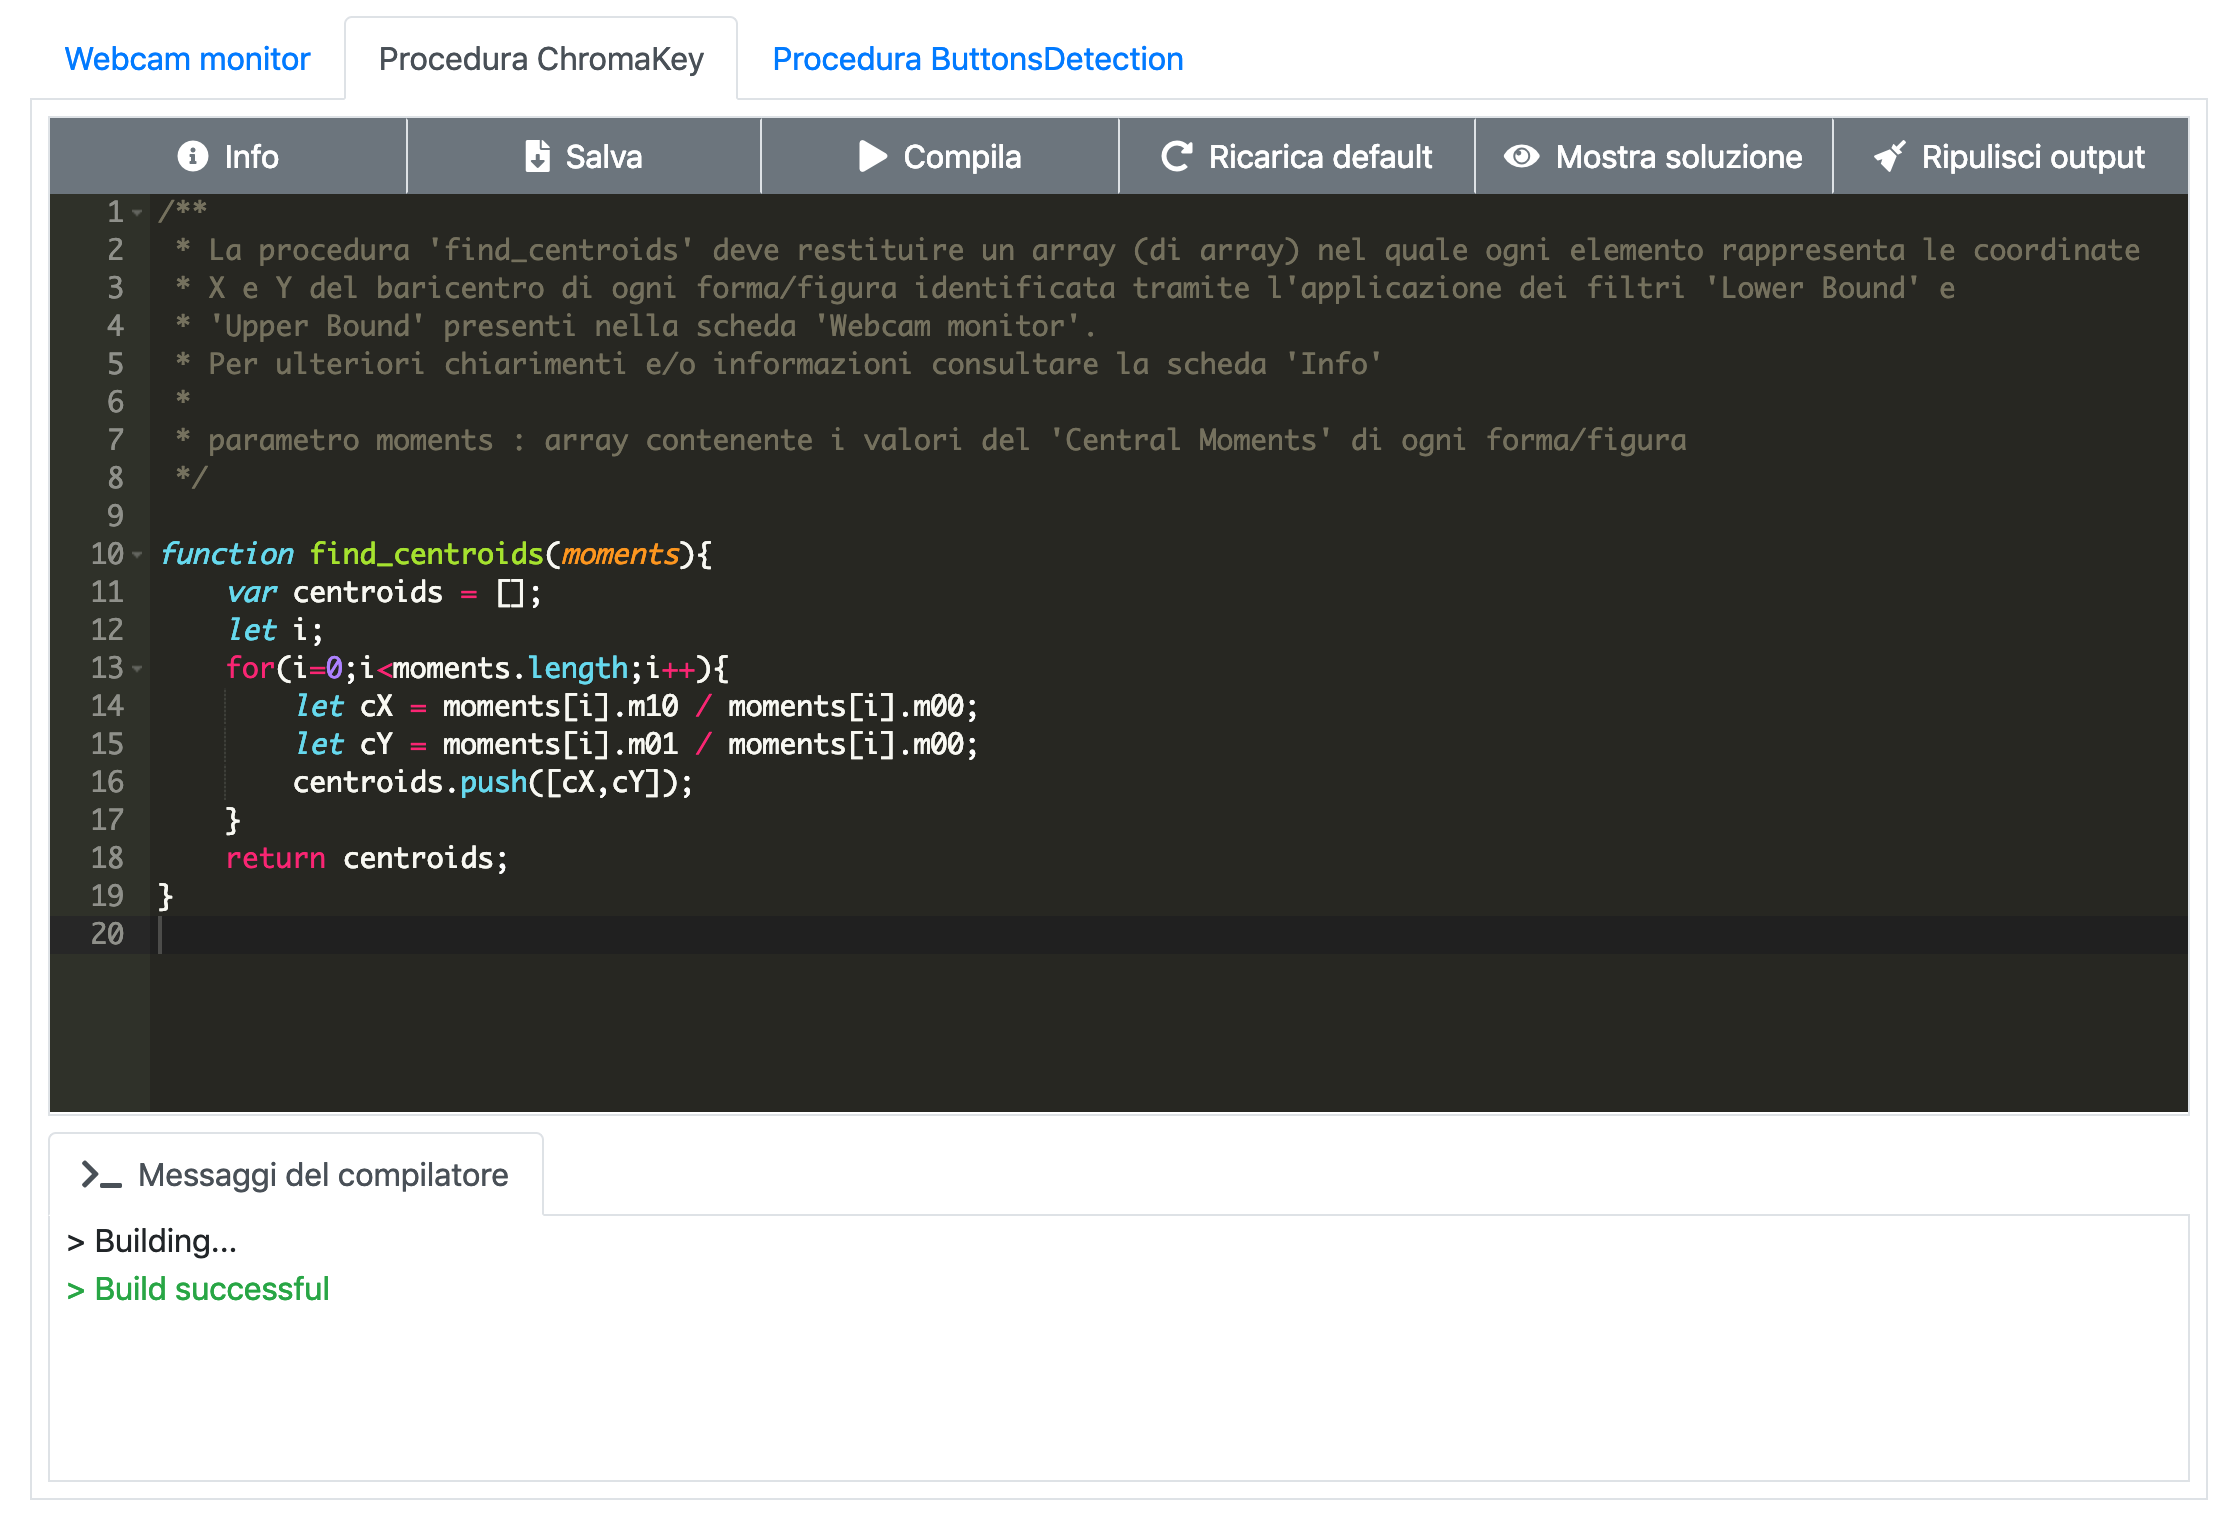Image resolution: width=2238 pixels, height=1516 pixels.
Task: Click the Ripulisci output text button
Action: 2032,156
